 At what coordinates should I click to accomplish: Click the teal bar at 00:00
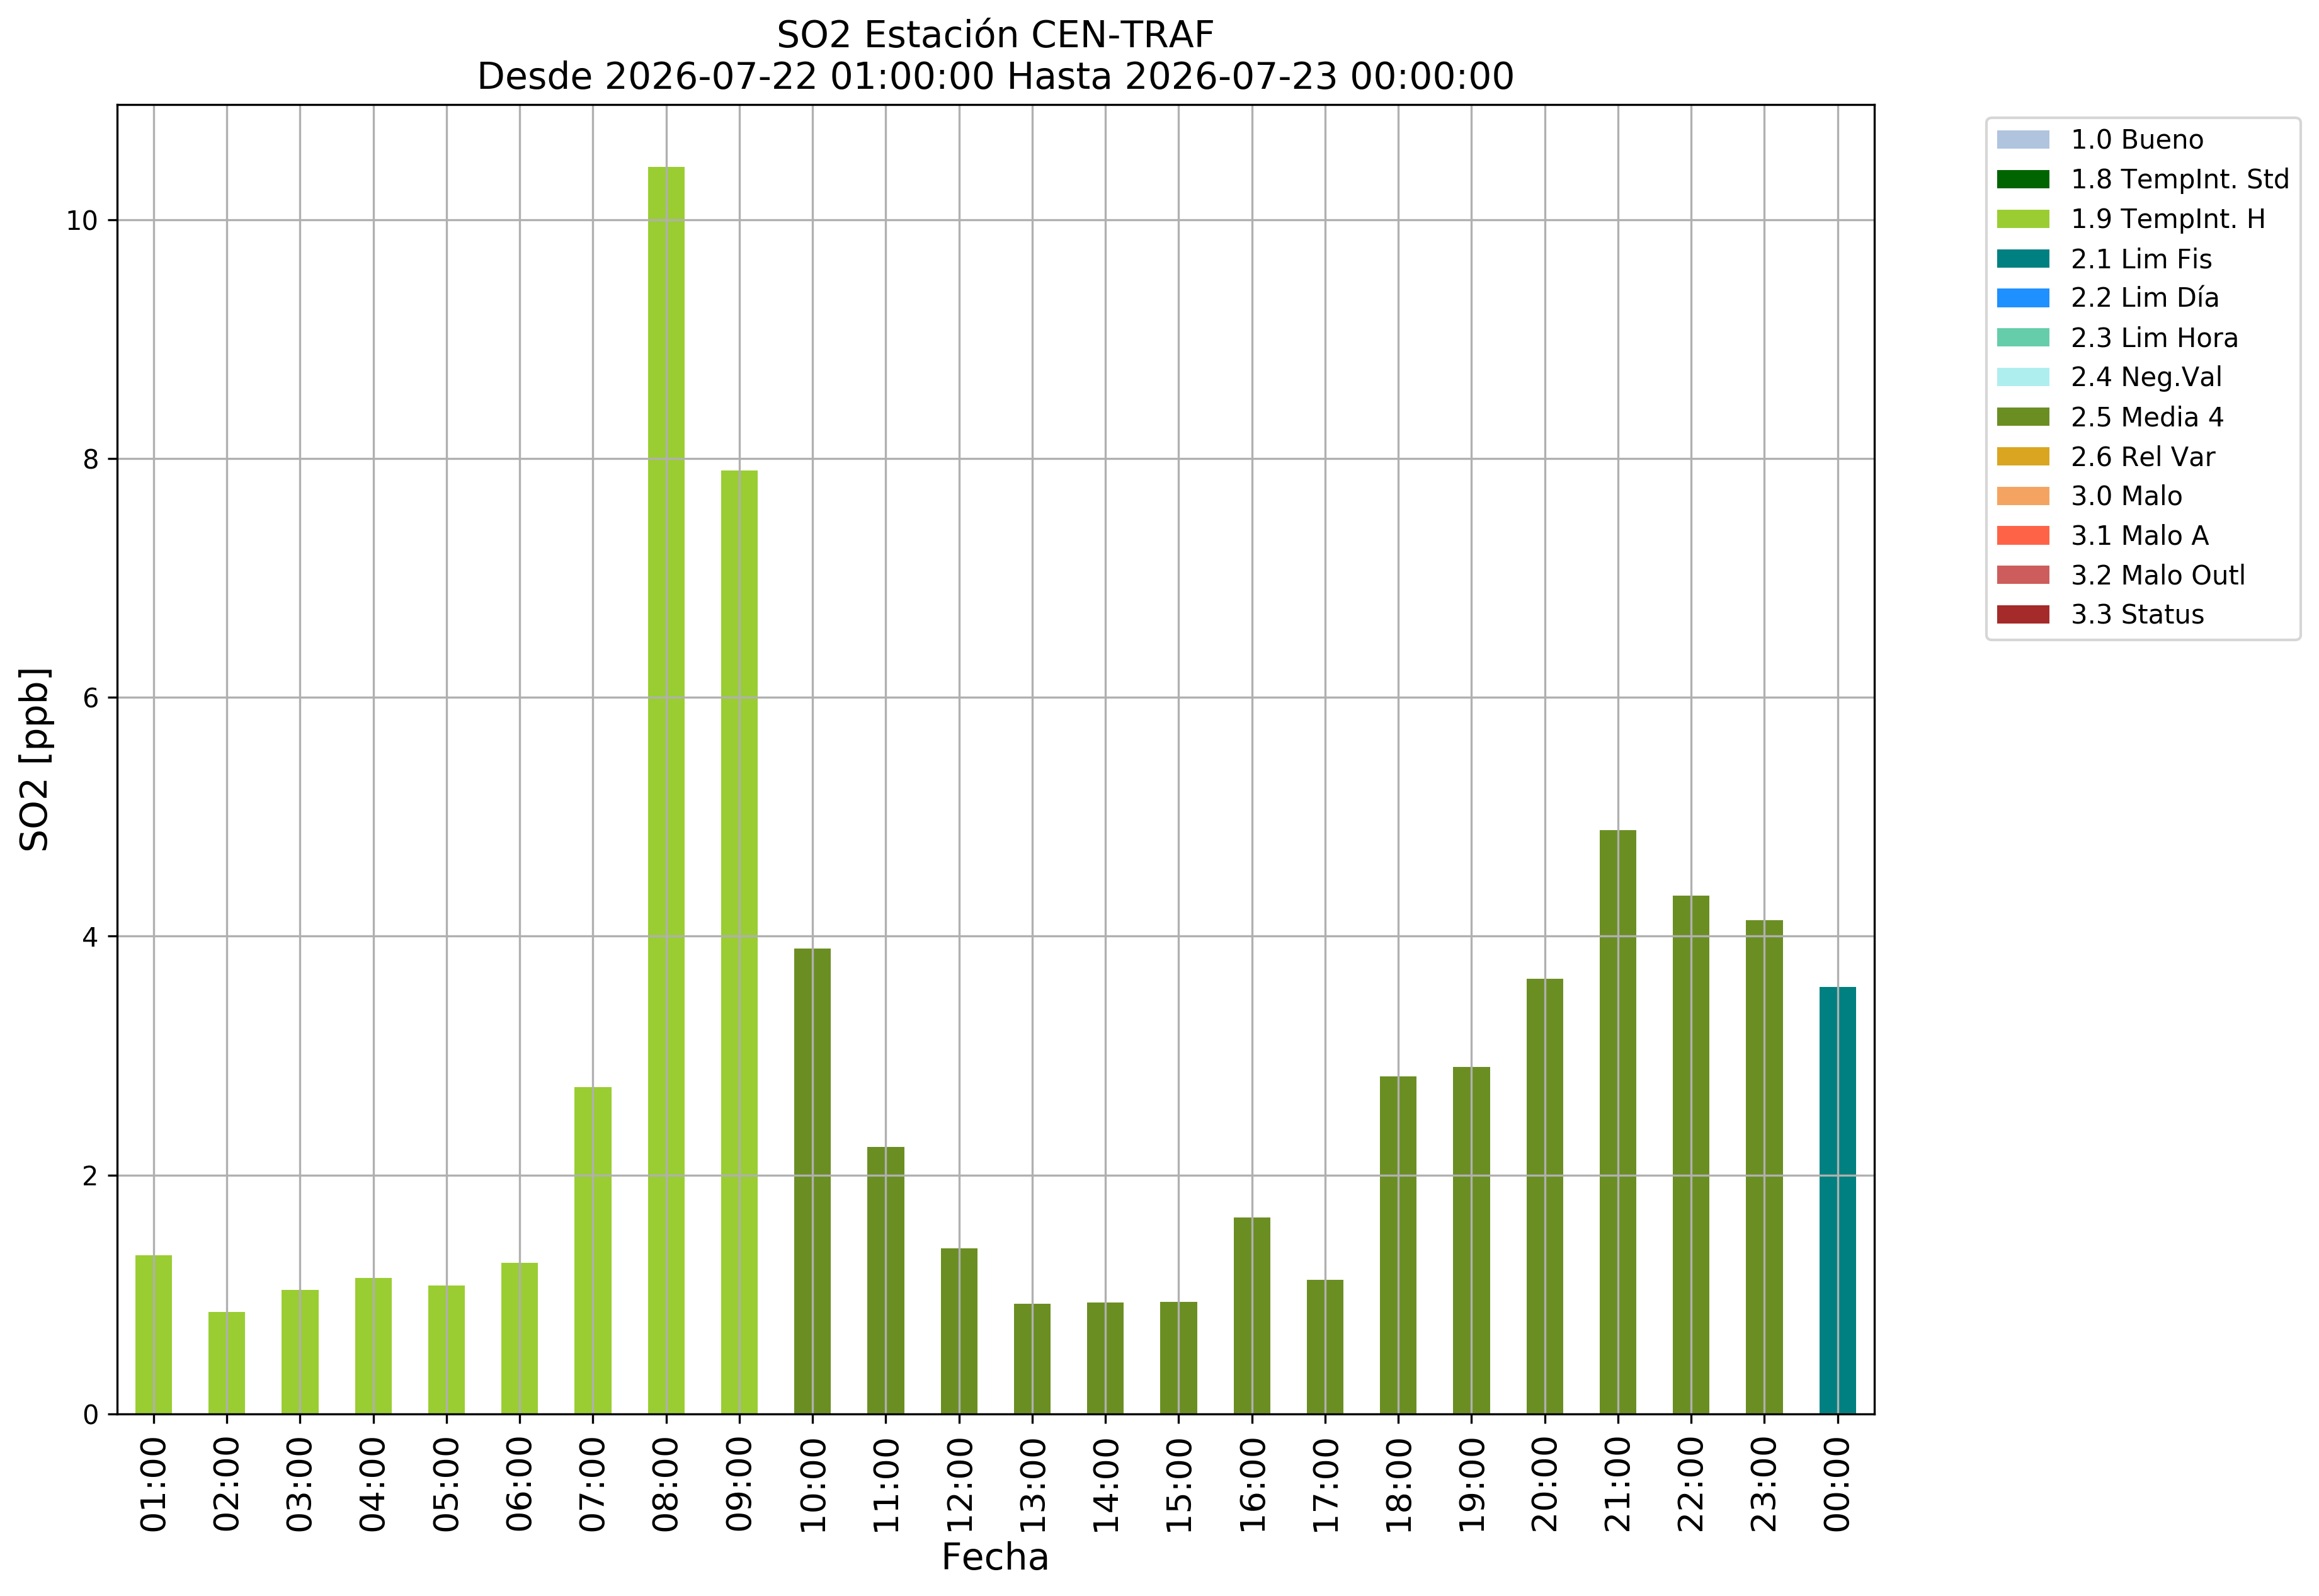(x=1837, y=1200)
